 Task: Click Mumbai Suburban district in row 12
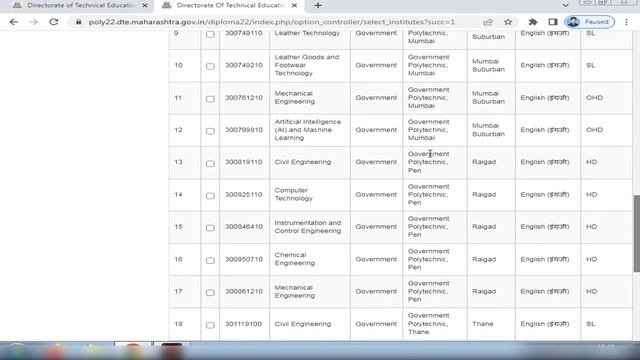[x=488, y=130]
